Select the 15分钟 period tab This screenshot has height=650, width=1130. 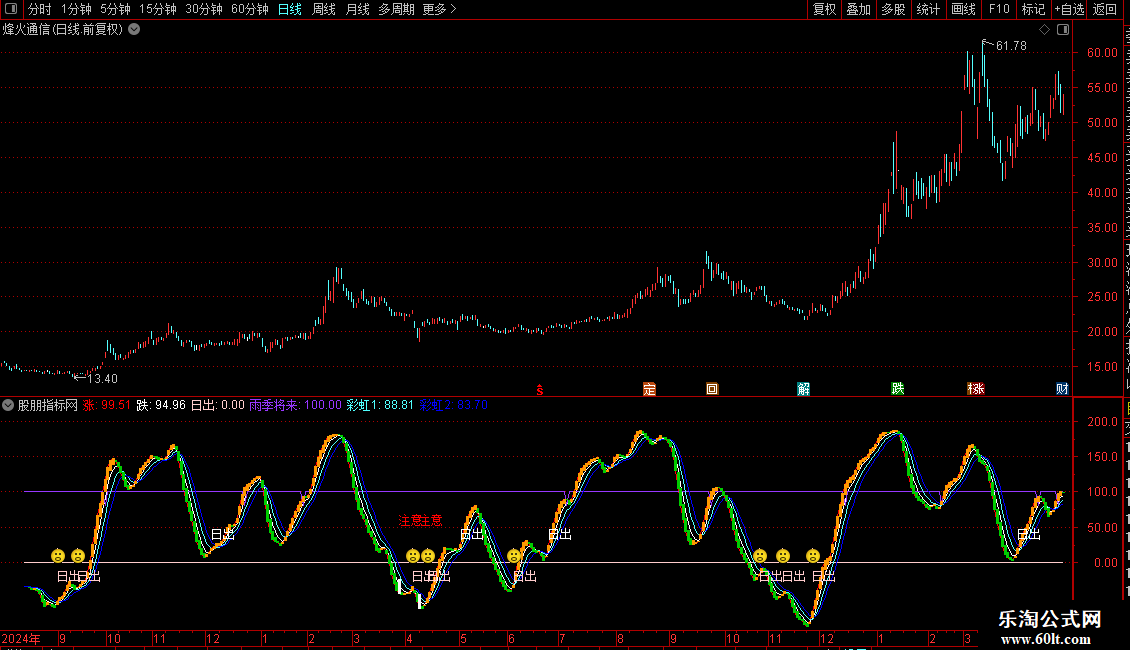[158, 9]
